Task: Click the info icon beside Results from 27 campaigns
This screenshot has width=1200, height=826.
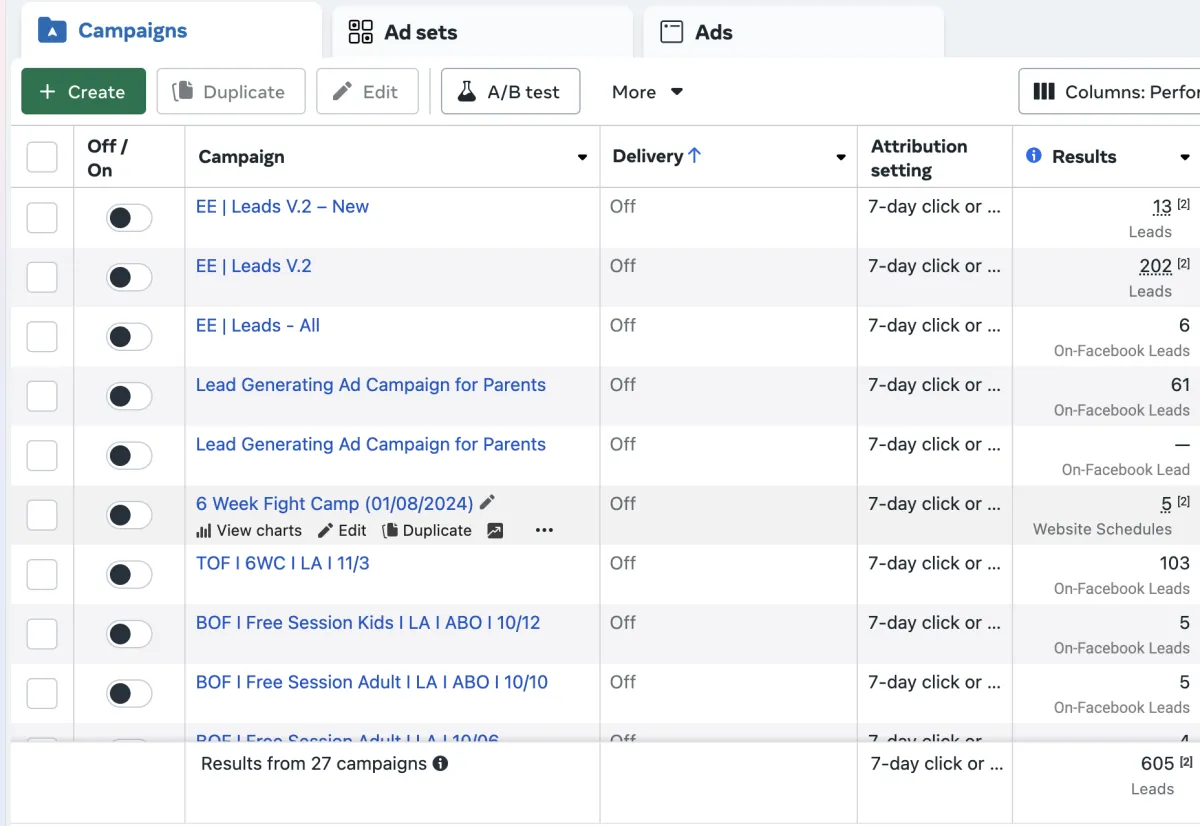Action: click(440, 764)
